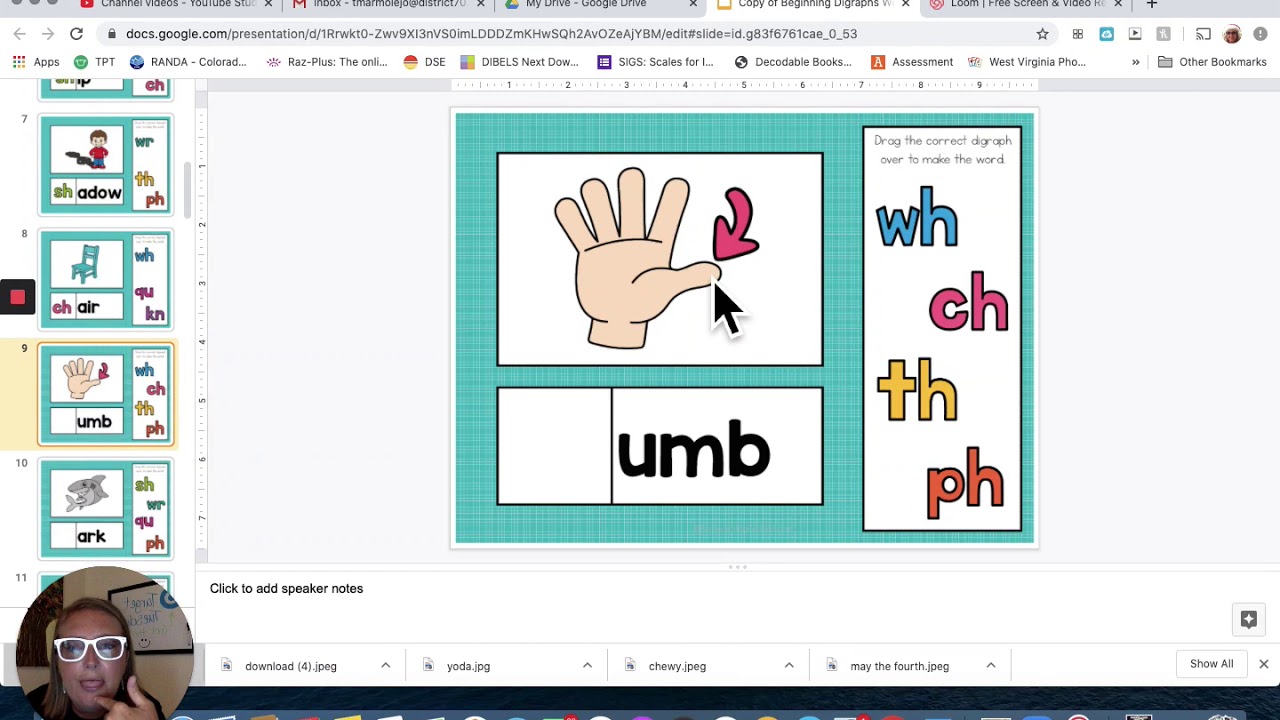Click the address bar URL
Image resolution: width=1280 pixels, height=720 pixels.
pyautogui.click(x=491, y=34)
